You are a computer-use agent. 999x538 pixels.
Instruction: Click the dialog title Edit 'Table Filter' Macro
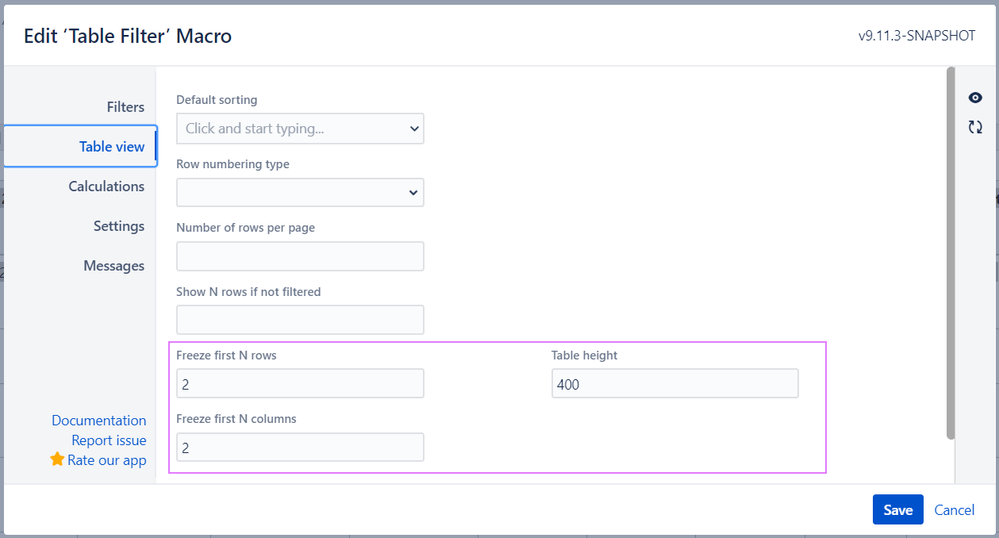point(127,36)
